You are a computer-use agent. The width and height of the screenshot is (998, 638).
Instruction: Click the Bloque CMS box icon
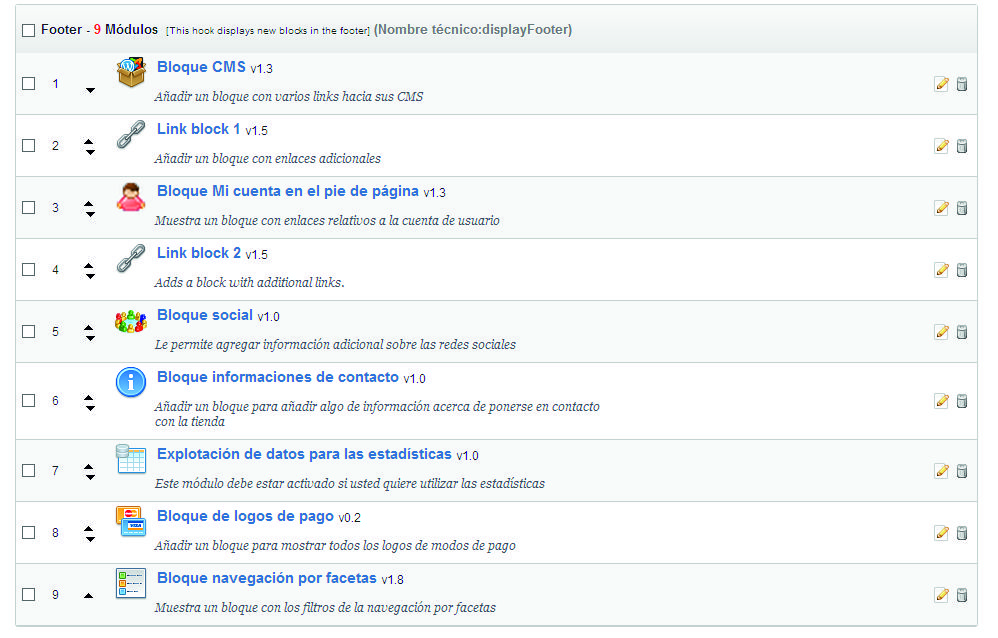(x=131, y=72)
